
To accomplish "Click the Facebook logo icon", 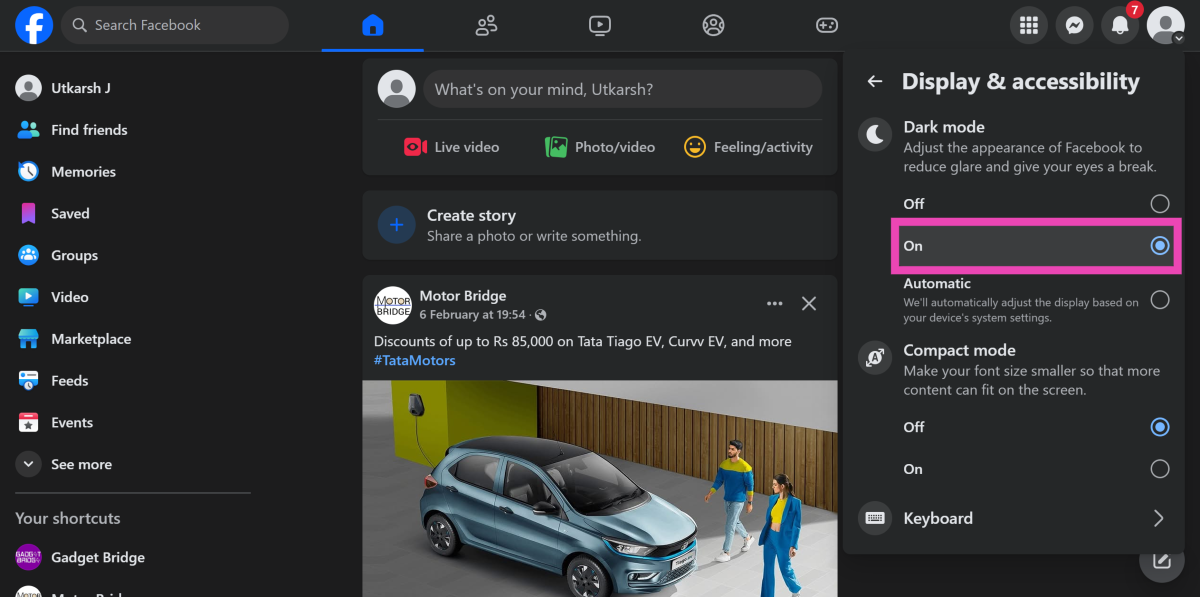I will click(x=34, y=25).
